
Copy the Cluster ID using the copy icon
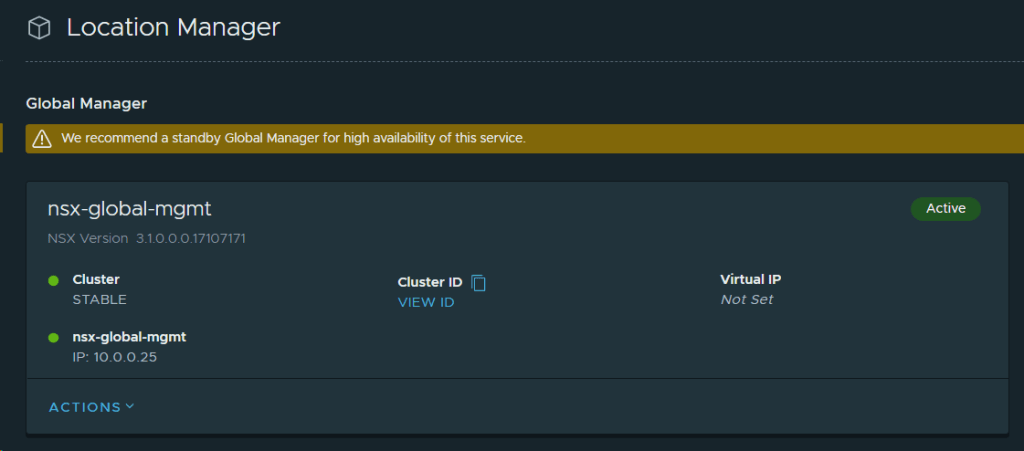[x=479, y=283]
